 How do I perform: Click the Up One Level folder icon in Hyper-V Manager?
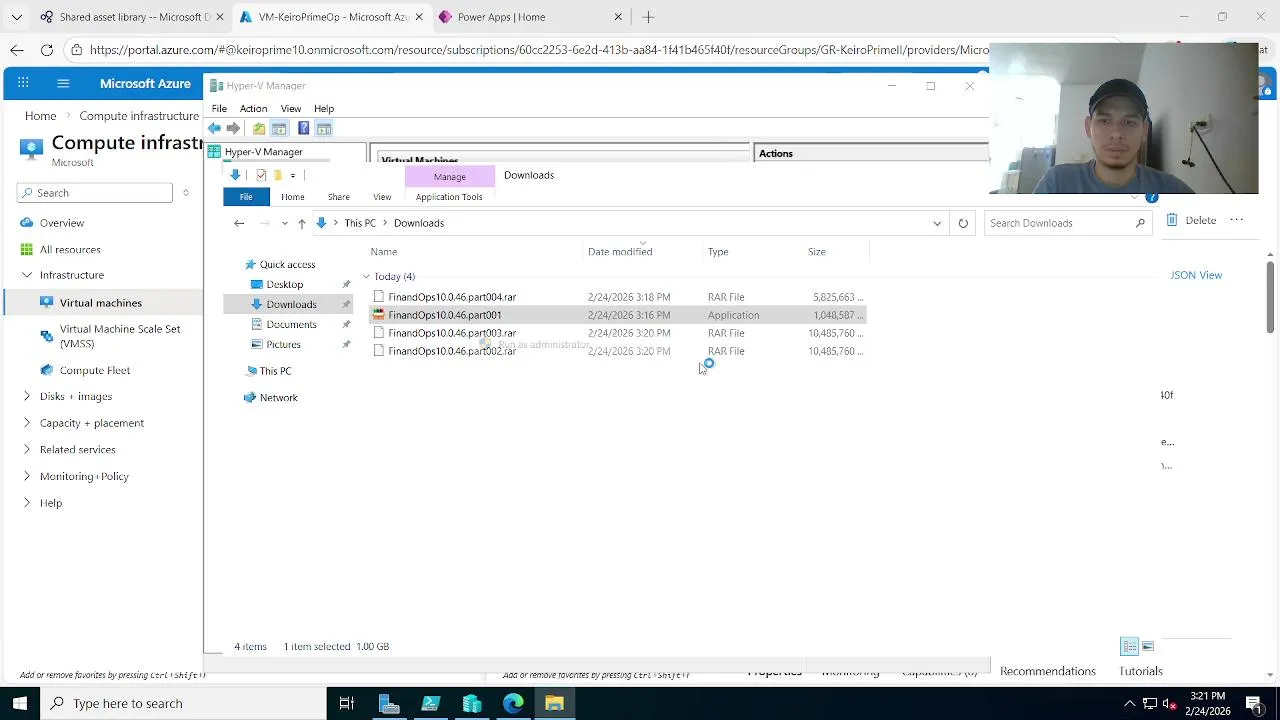(259, 128)
